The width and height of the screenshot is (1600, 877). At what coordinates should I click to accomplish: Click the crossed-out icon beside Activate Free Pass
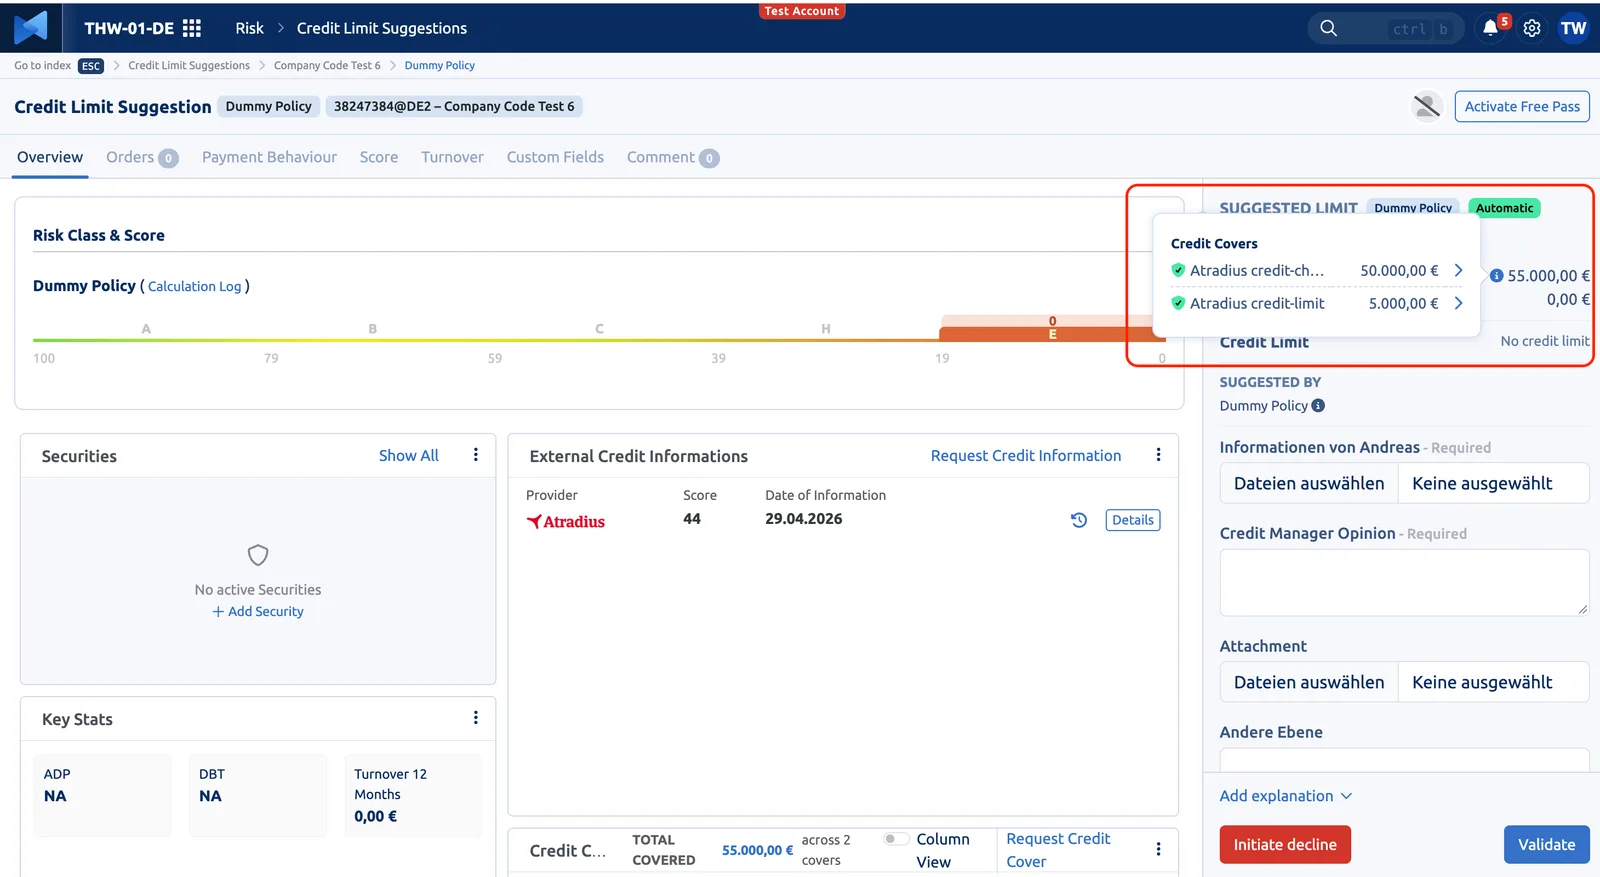point(1427,106)
